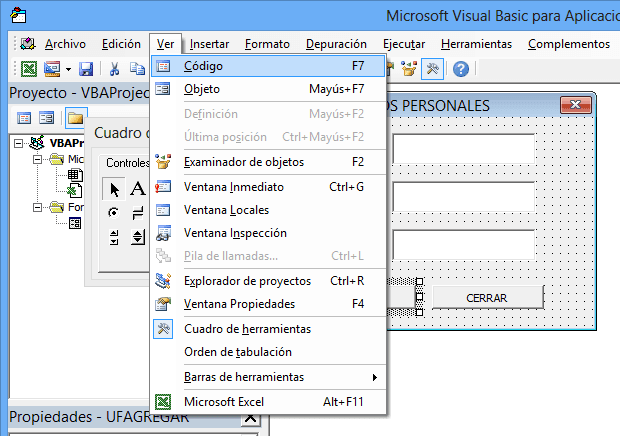This screenshot has height=436, width=620.
Task: Open the Ejecutar menu
Action: 404,44
